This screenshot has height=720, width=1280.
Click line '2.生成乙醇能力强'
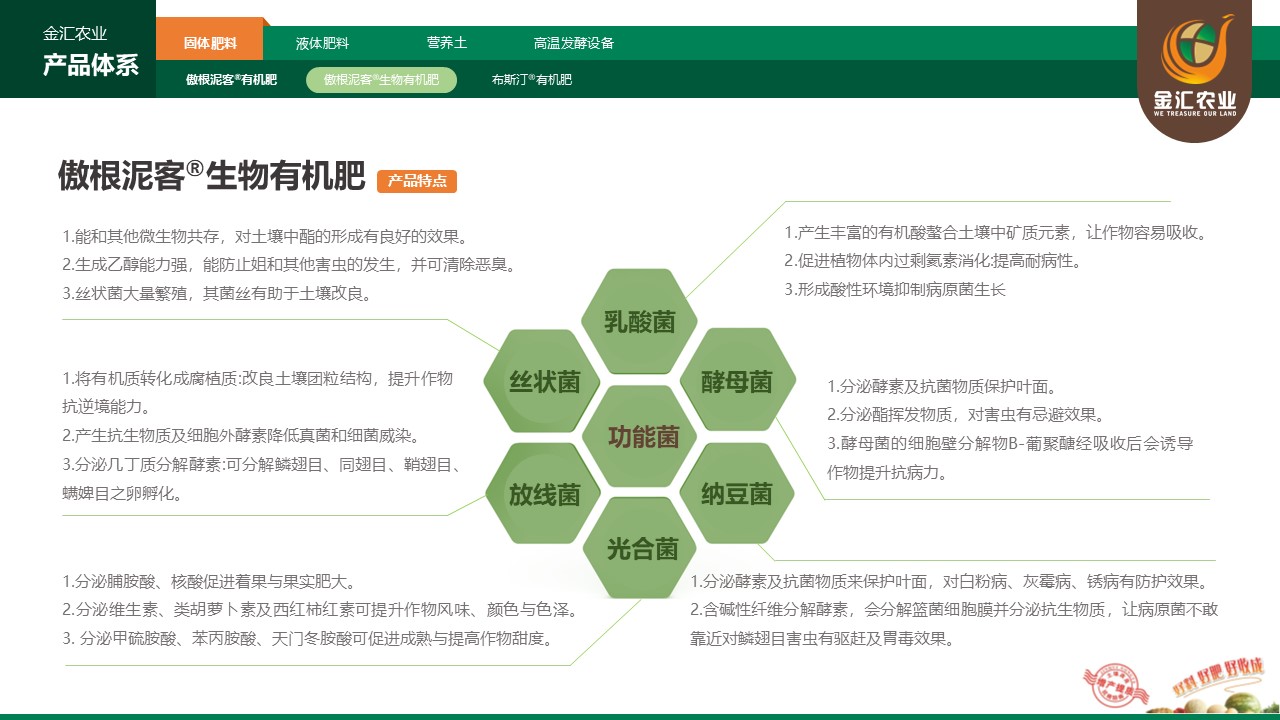[x=289, y=265]
